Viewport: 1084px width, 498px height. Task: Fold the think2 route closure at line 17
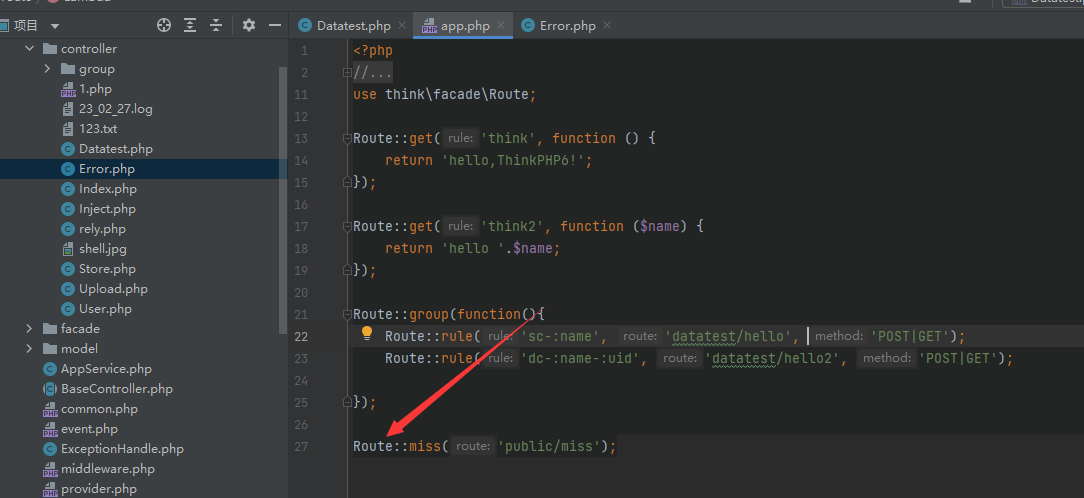tap(347, 226)
